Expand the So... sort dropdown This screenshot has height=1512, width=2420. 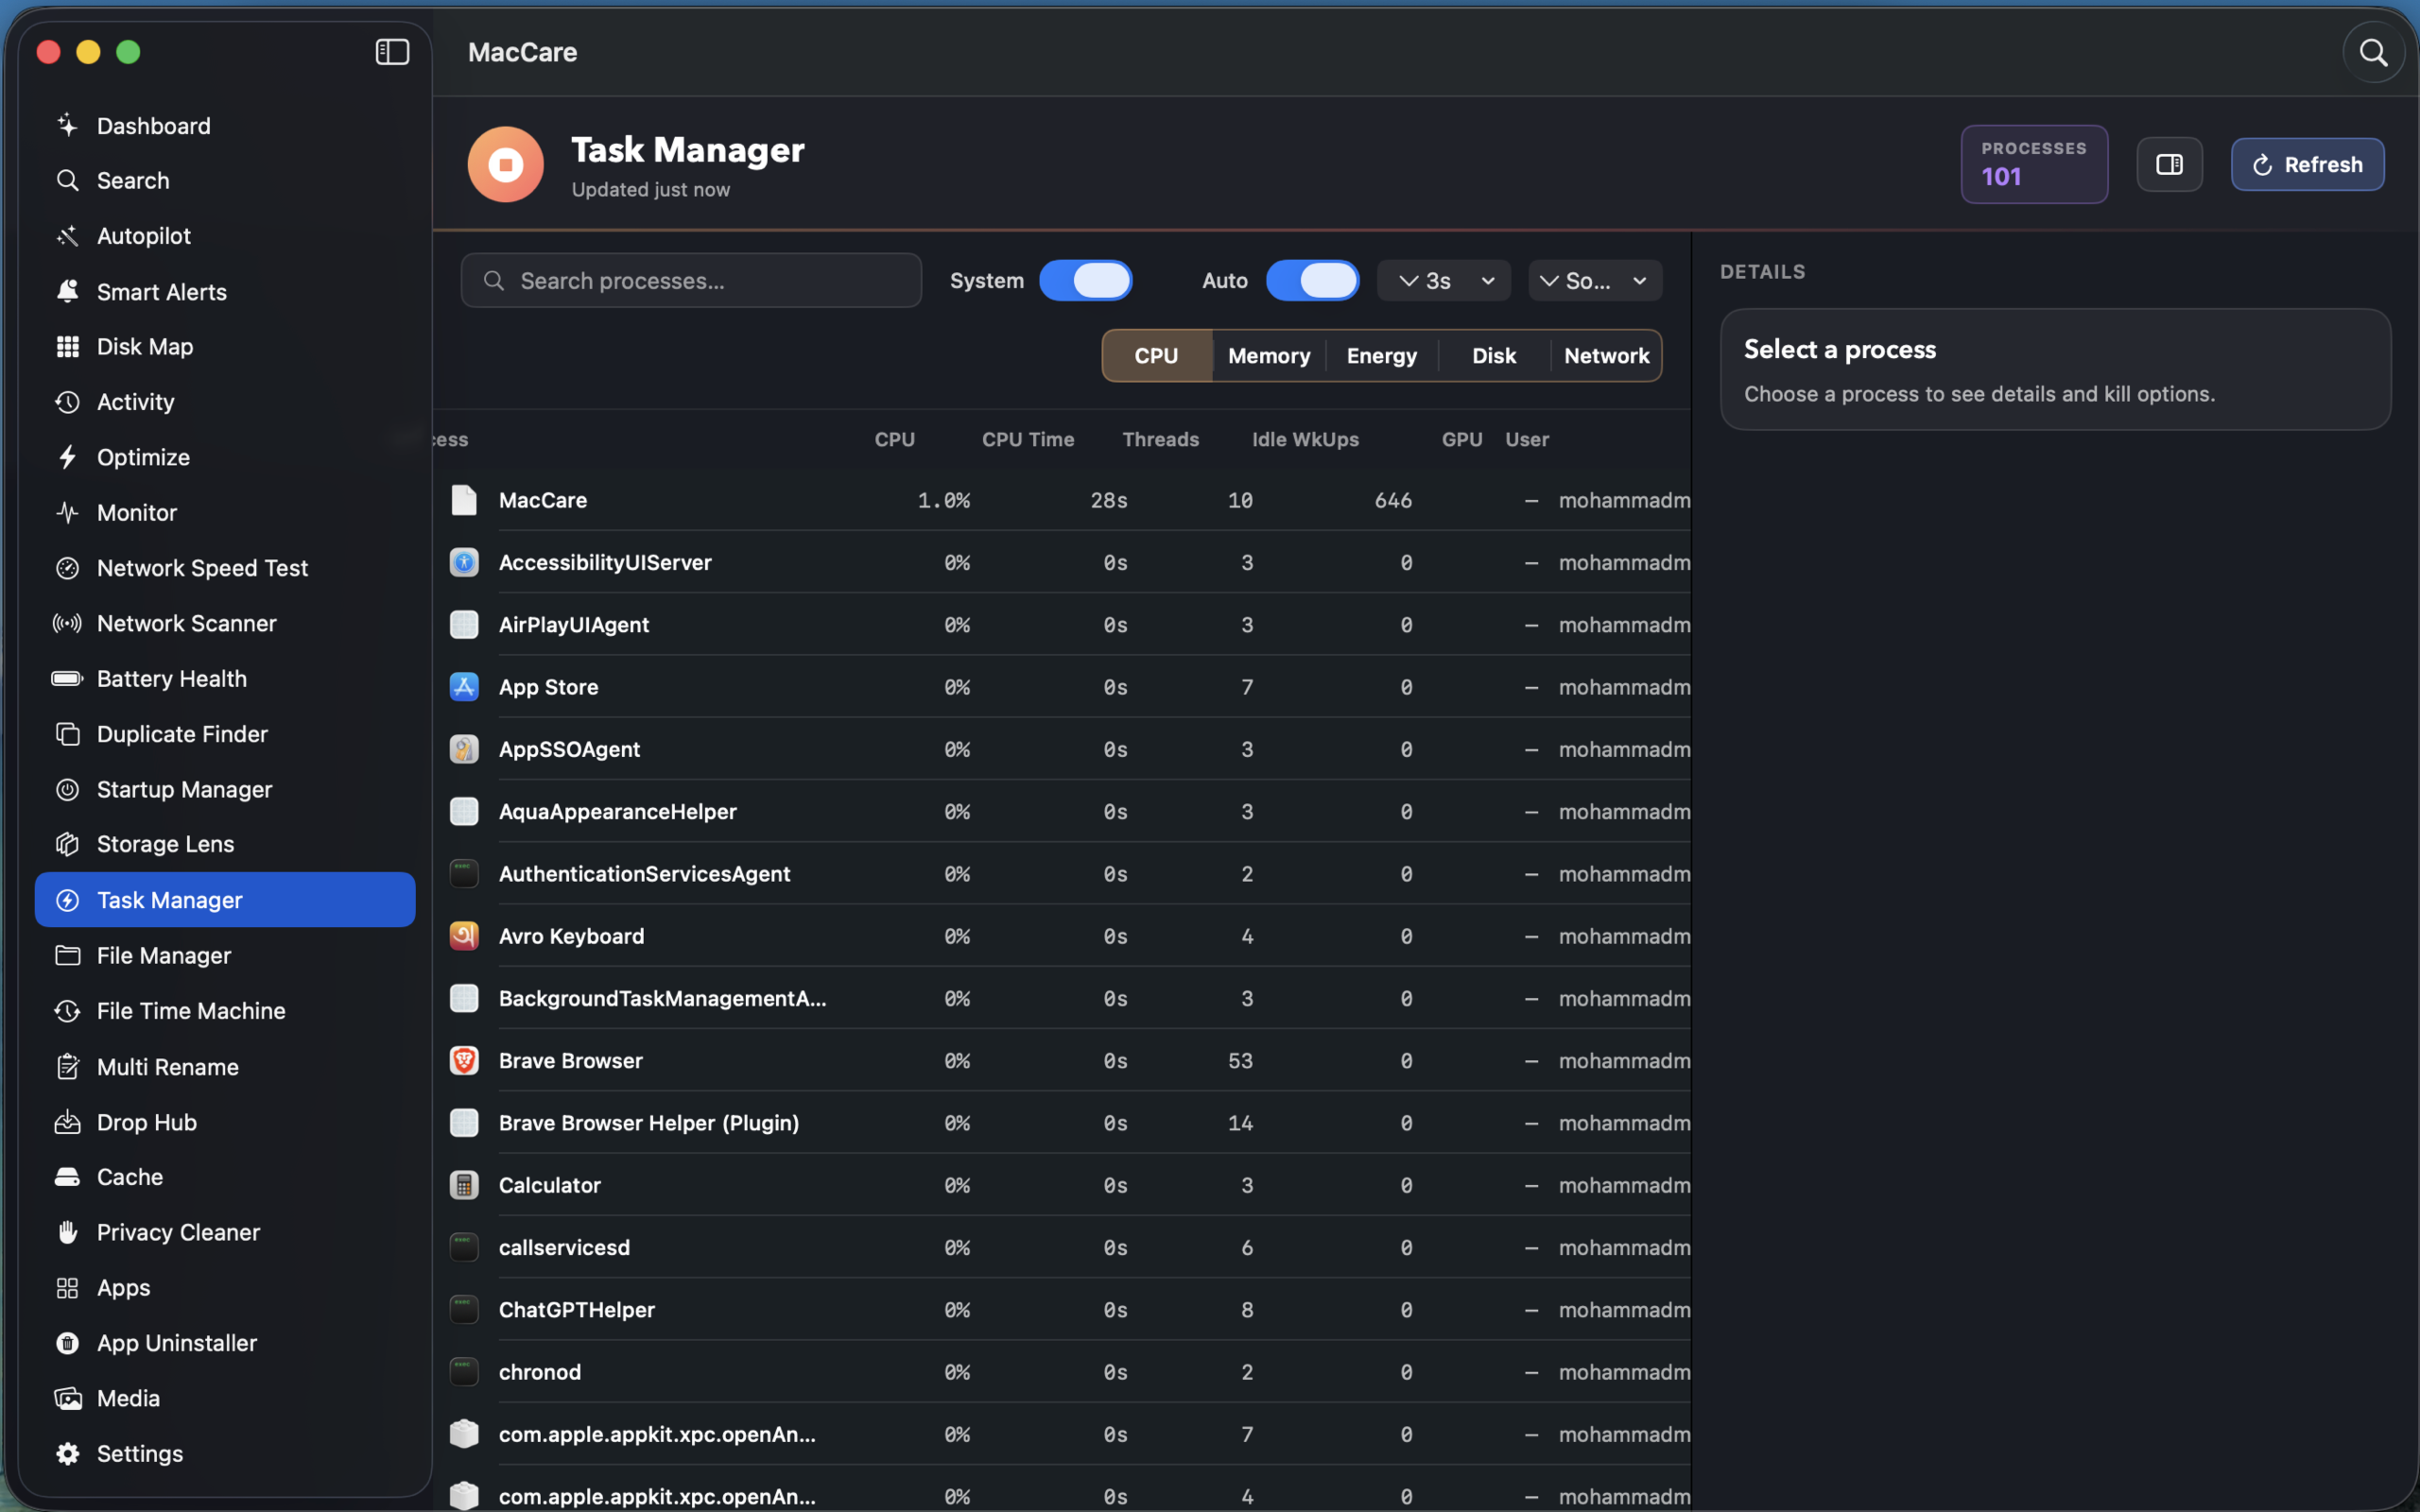tap(1595, 281)
